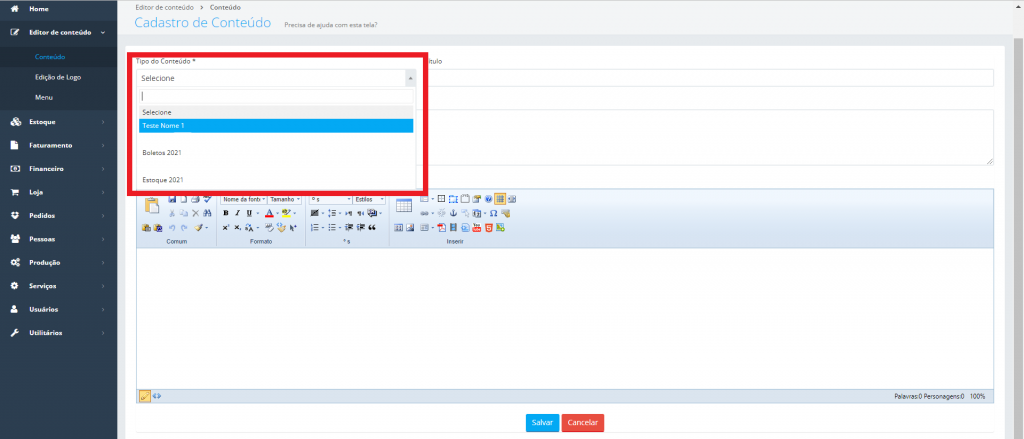Click the blue help question-mark icon
The height and width of the screenshot is (439, 1024).
488,199
